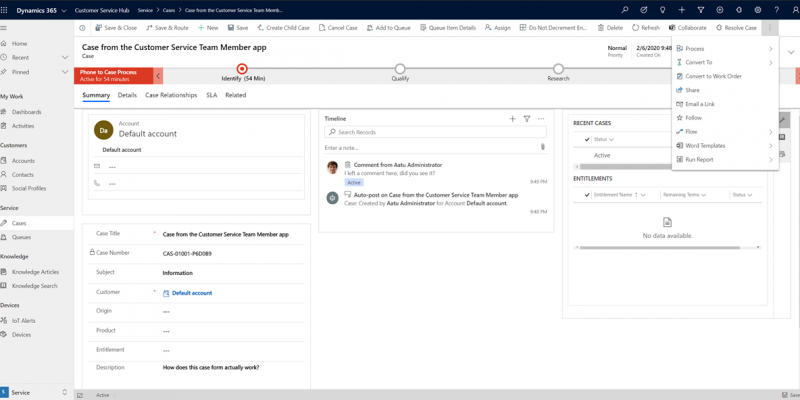Click Cancel Case command
The width and height of the screenshot is (800, 400).
point(338,28)
